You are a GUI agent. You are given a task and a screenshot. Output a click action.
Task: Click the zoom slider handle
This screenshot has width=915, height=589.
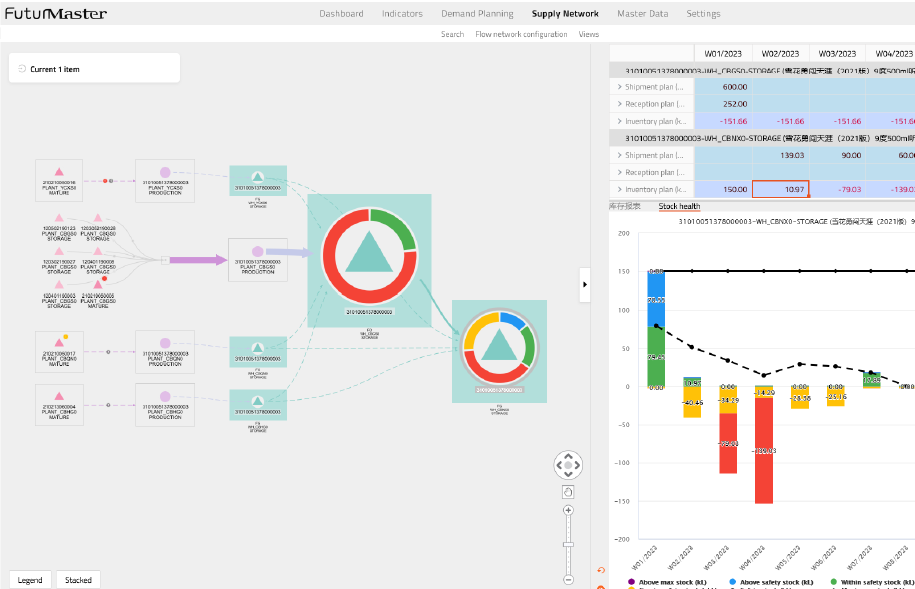point(567,543)
